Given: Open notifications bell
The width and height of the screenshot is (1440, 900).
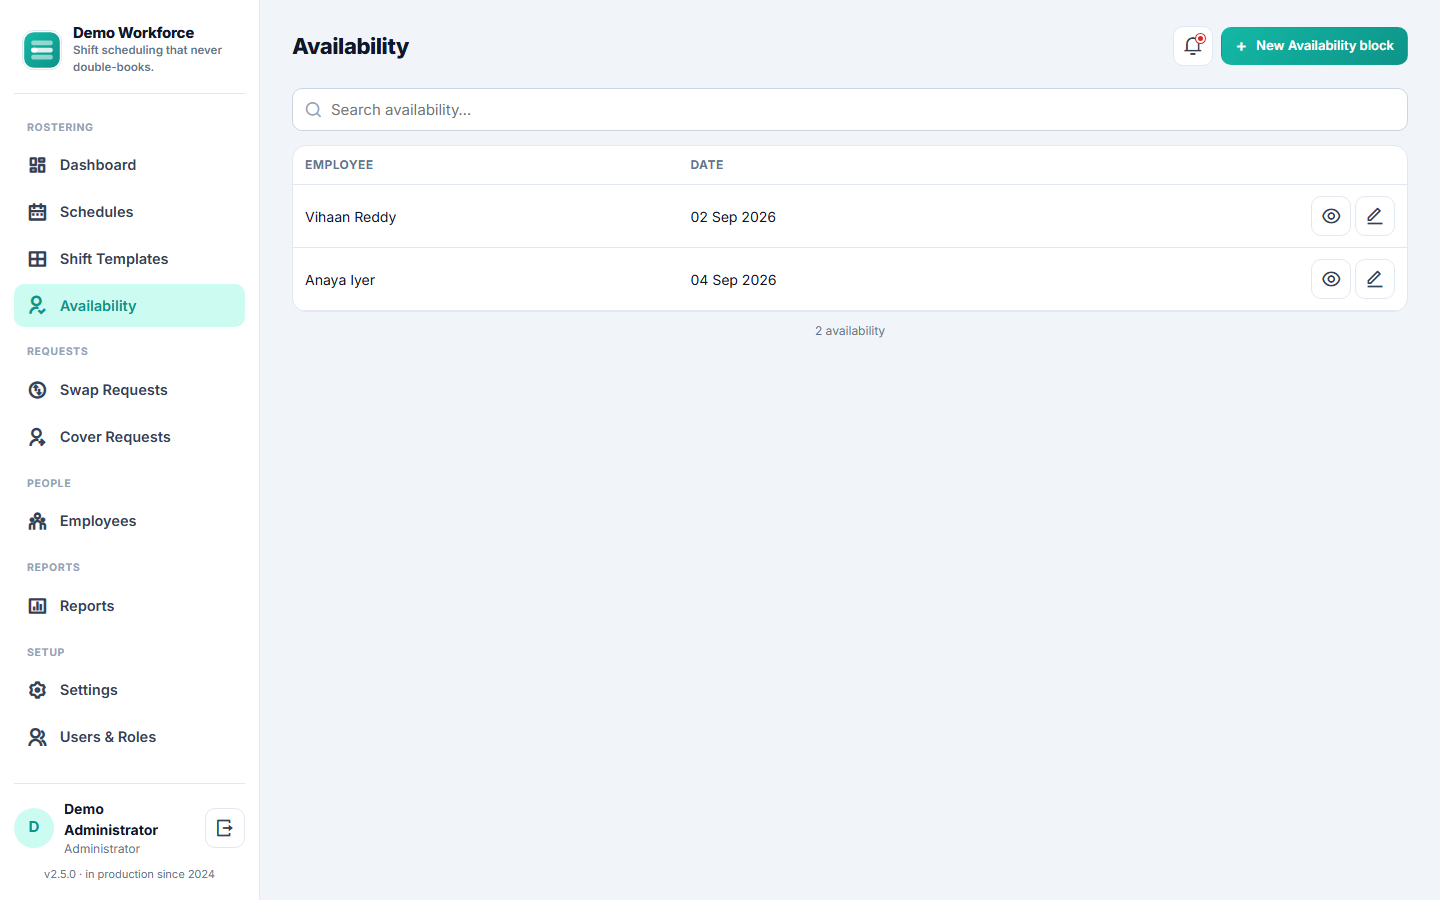Looking at the screenshot, I should [x=1193, y=46].
